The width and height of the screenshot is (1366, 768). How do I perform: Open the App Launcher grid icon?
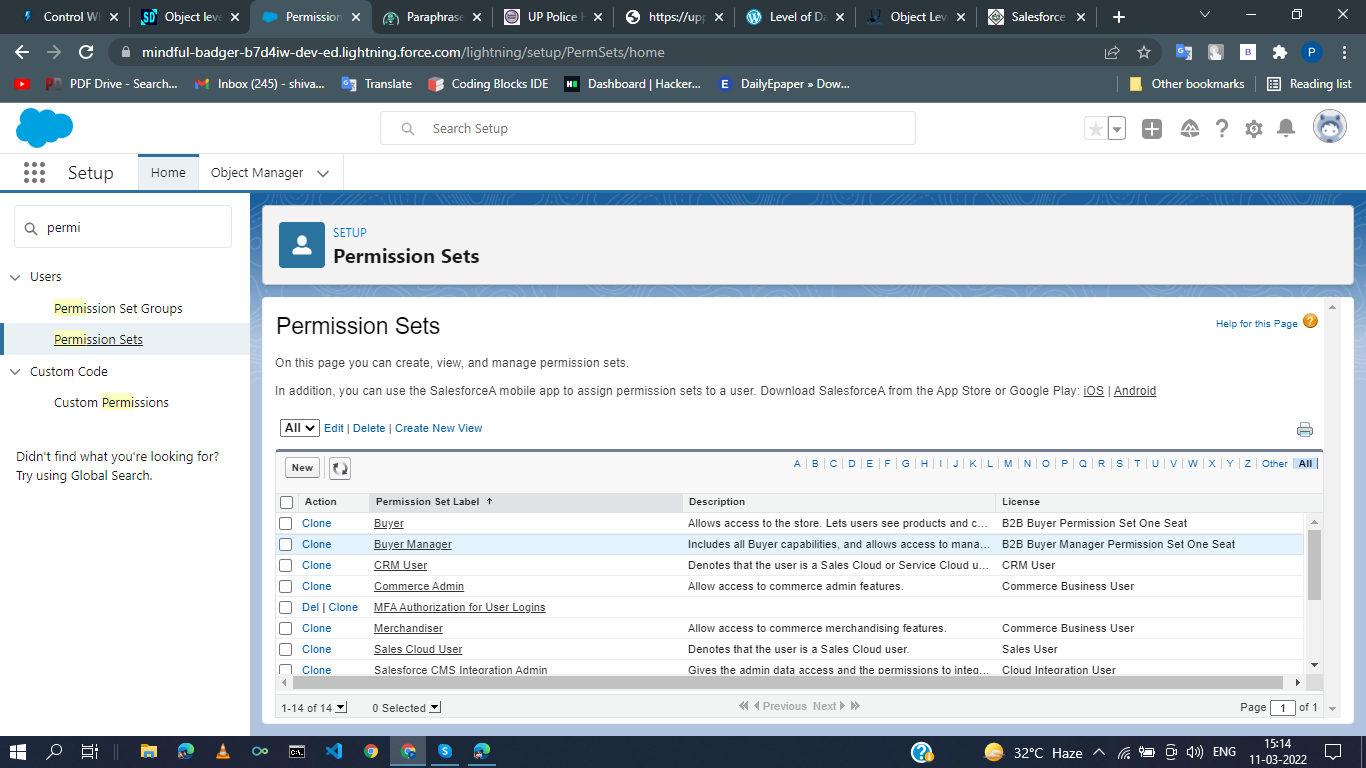[x=34, y=173]
